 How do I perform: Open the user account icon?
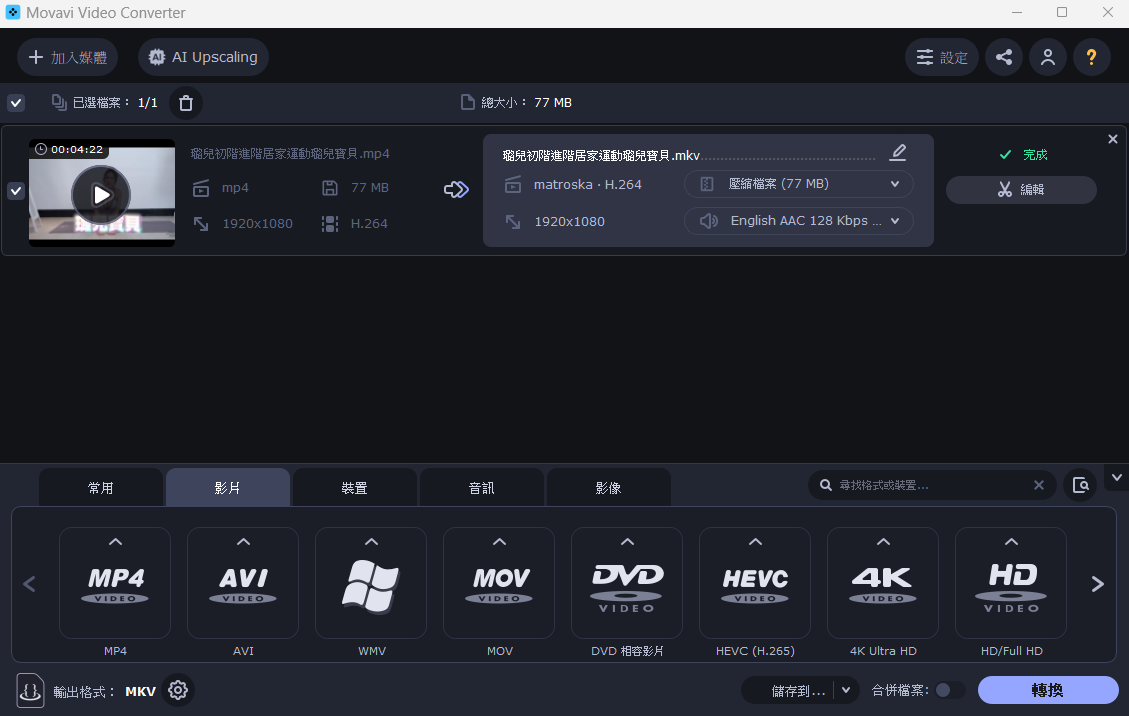point(1048,57)
